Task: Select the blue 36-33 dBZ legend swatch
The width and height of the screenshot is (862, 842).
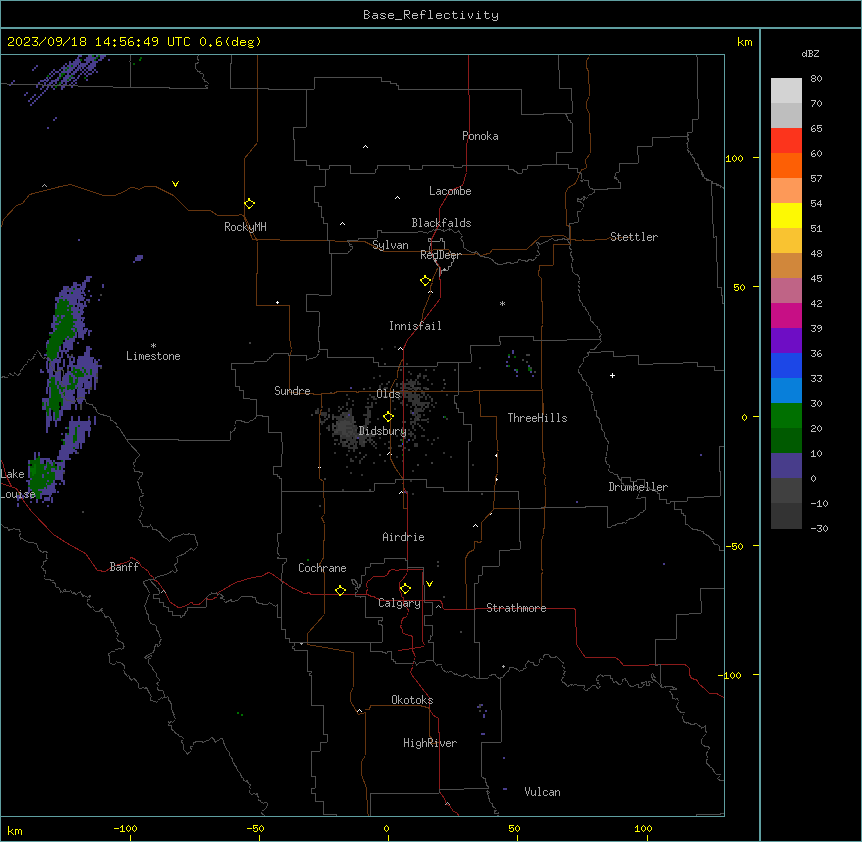Action: point(786,365)
